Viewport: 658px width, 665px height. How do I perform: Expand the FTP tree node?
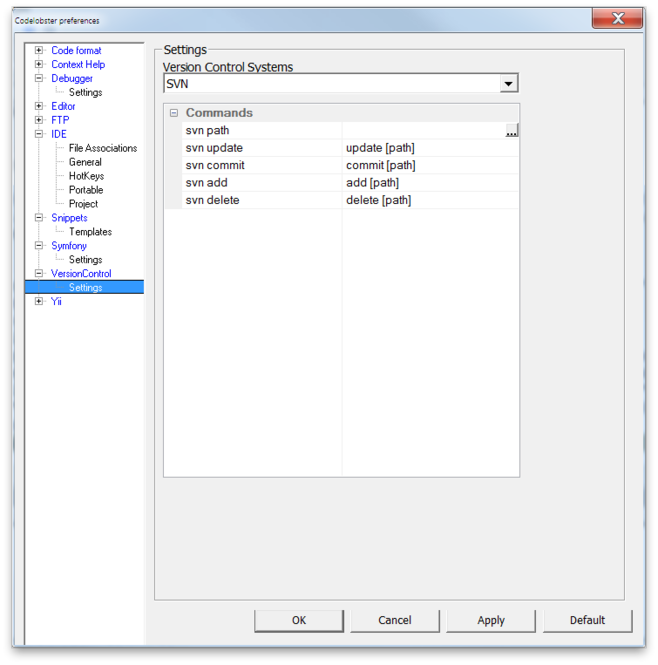point(39,120)
